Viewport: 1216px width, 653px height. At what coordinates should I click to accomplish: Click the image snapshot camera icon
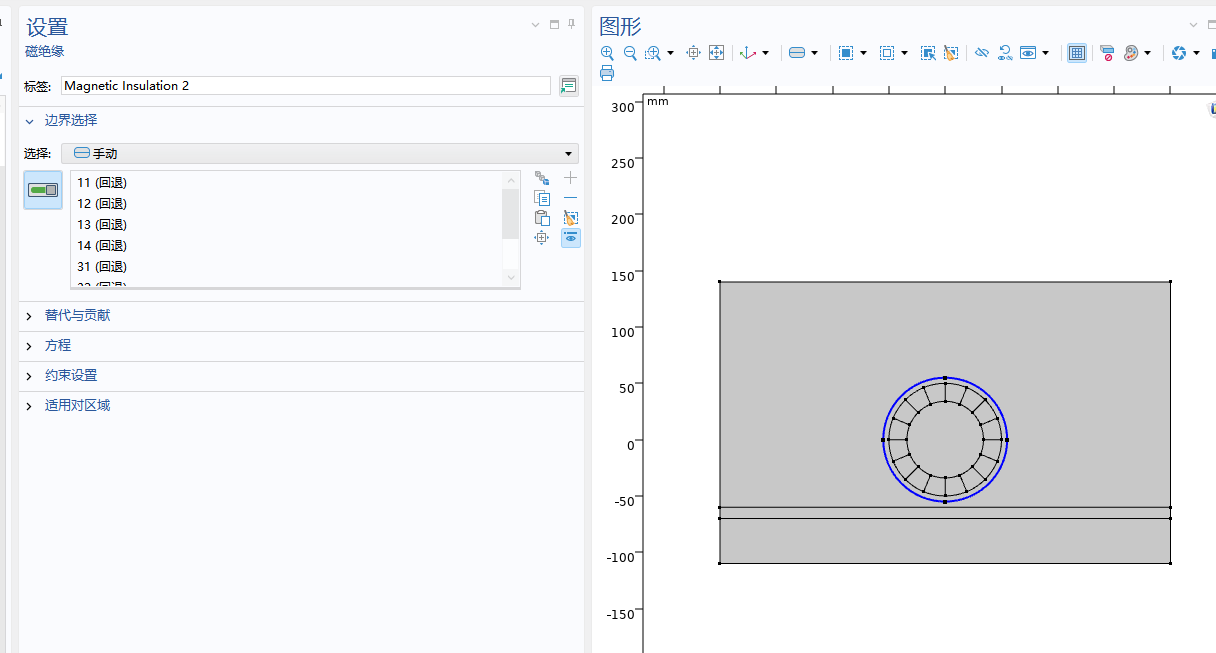[1179, 53]
